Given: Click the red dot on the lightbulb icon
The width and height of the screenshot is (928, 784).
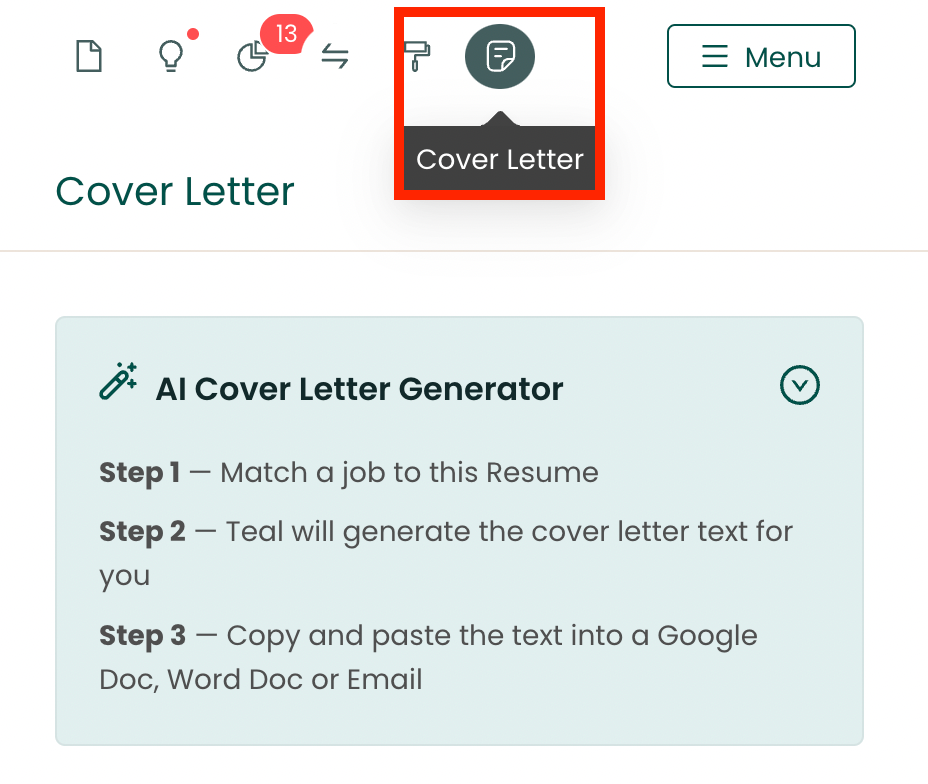Looking at the screenshot, I should pyautogui.click(x=194, y=34).
